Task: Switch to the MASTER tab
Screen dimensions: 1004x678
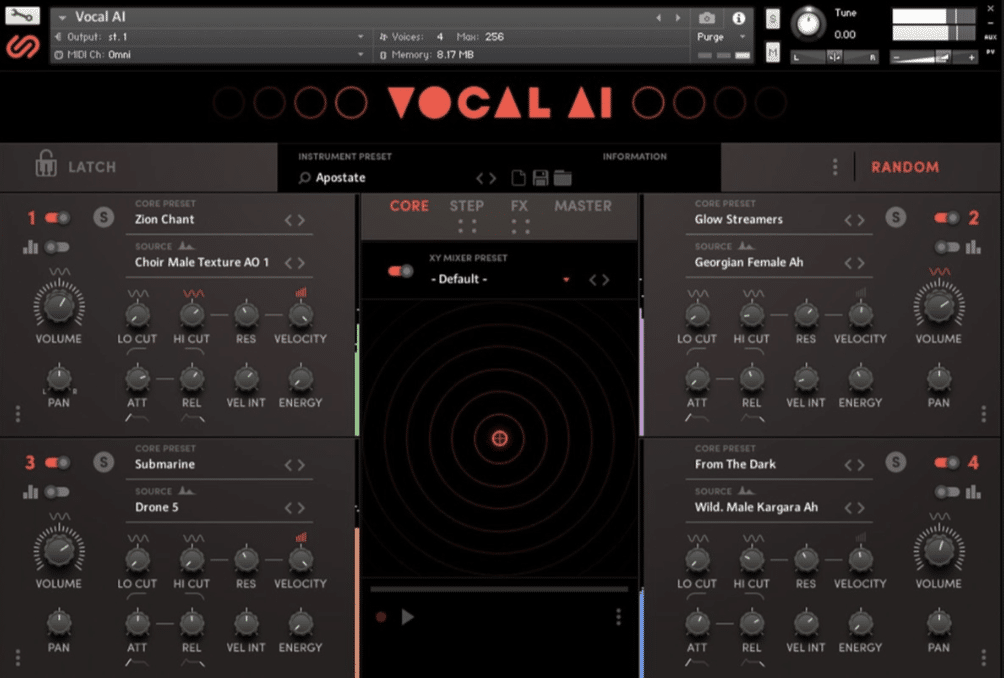Action: (x=583, y=206)
